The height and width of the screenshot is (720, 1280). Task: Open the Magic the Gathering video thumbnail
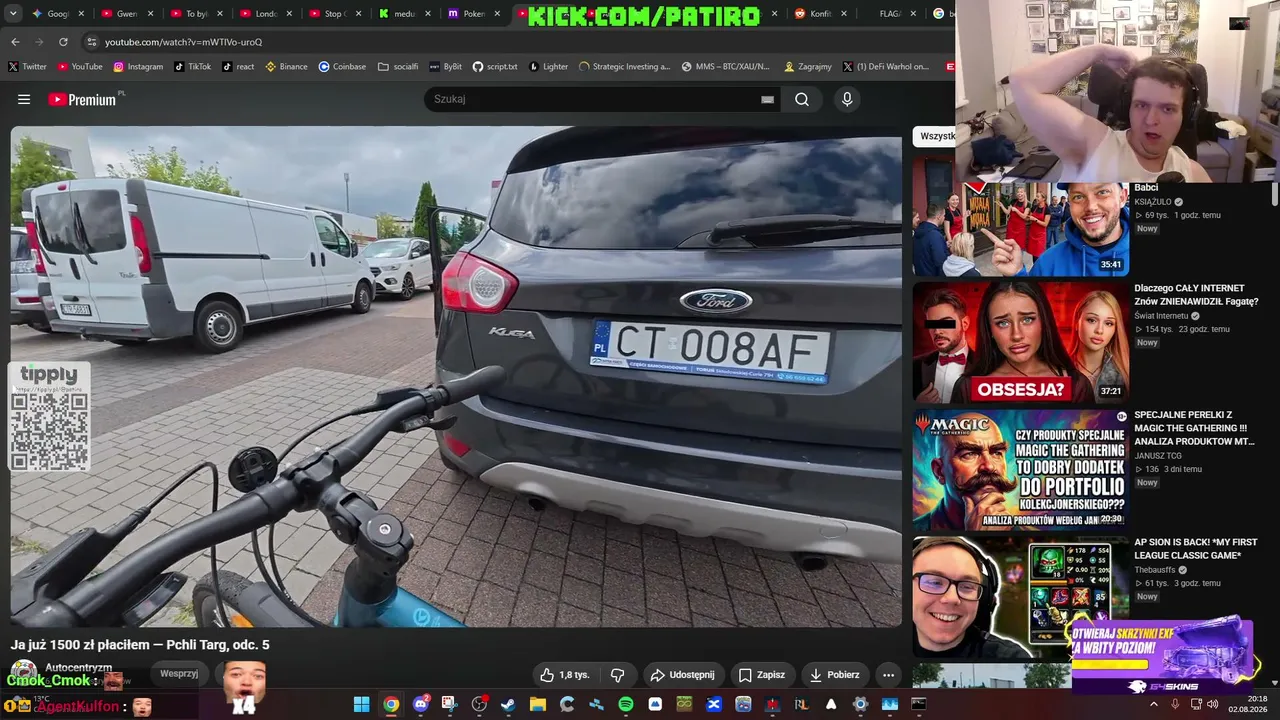(x=1021, y=470)
